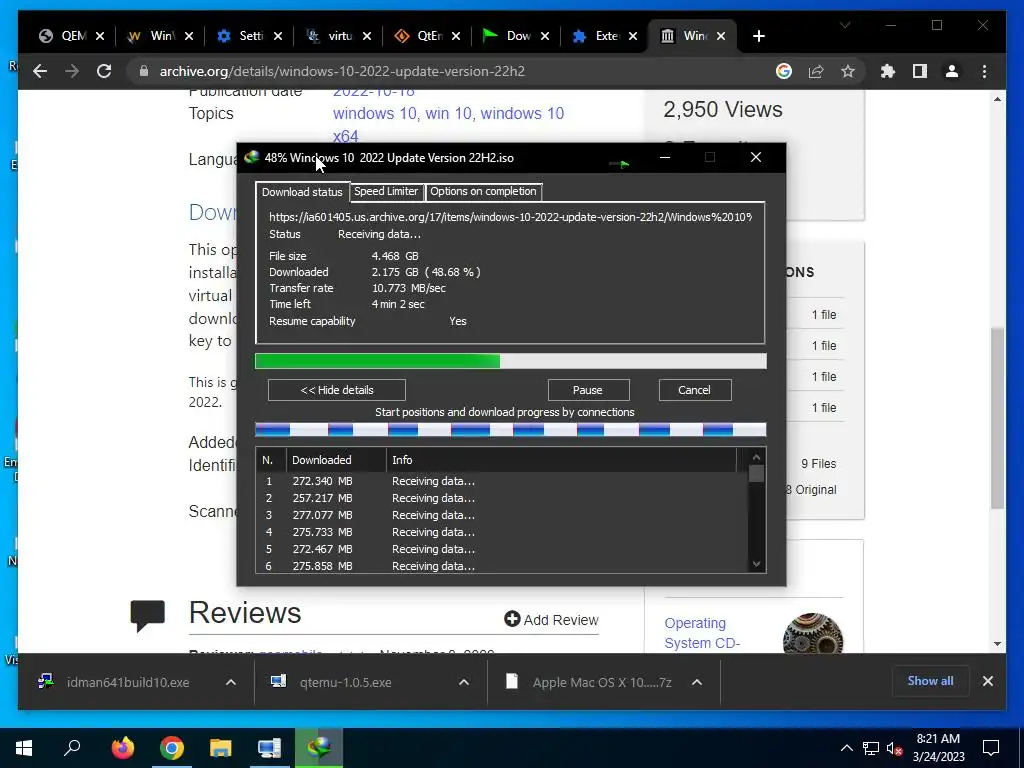Image resolution: width=1024 pixels, height=768 pixels.
Task: Click the overall download progress bar
Action: click(510, 361)
